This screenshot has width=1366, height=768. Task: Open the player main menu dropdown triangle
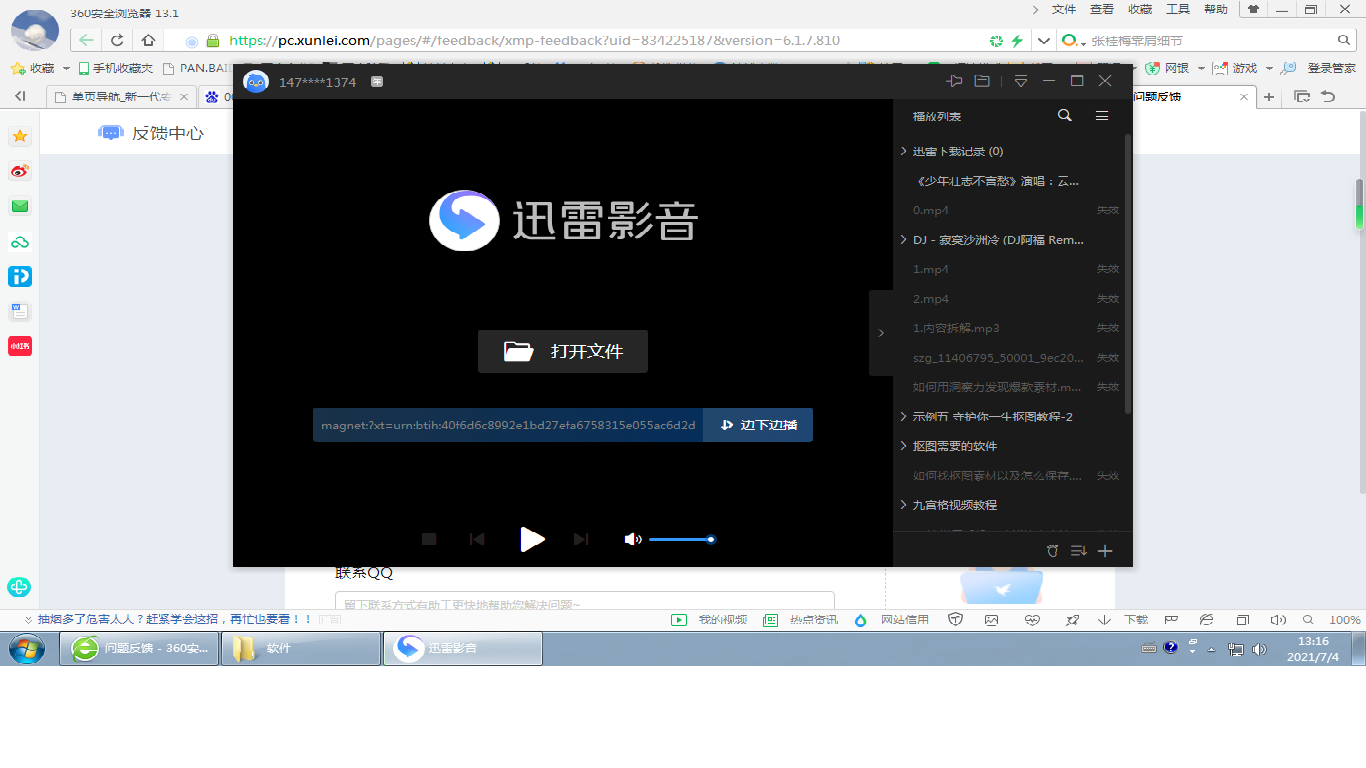point(1020,81)
